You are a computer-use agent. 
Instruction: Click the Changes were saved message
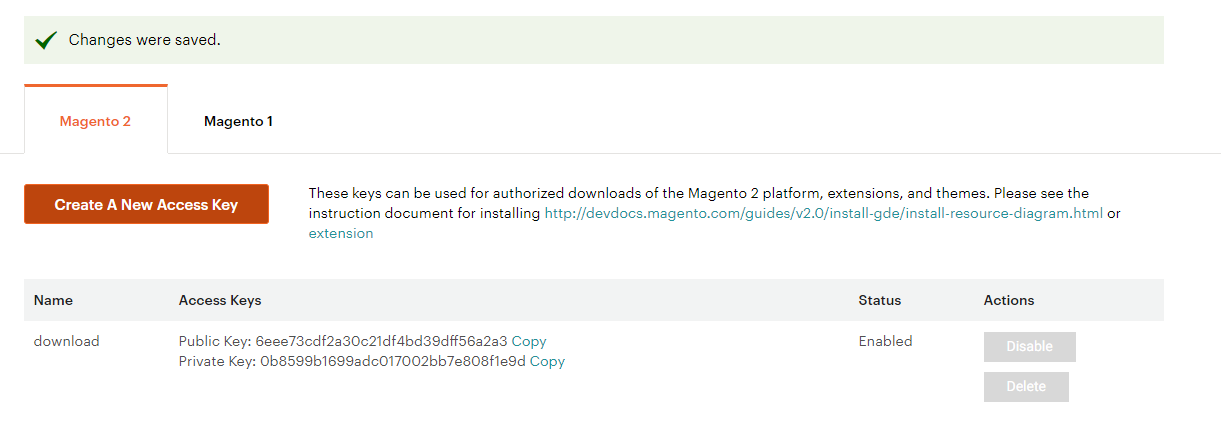pyautogui.click(x=144, y=40)
